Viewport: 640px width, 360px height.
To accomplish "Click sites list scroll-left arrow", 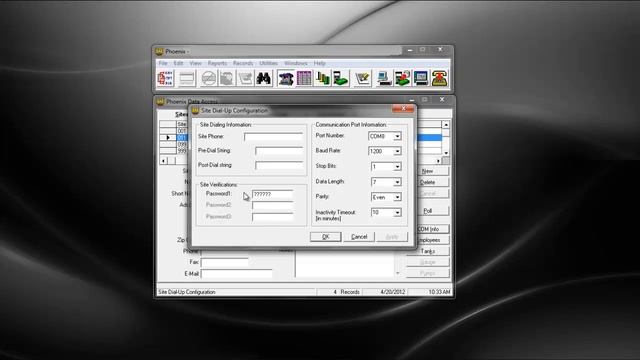I will pos(163,161).
